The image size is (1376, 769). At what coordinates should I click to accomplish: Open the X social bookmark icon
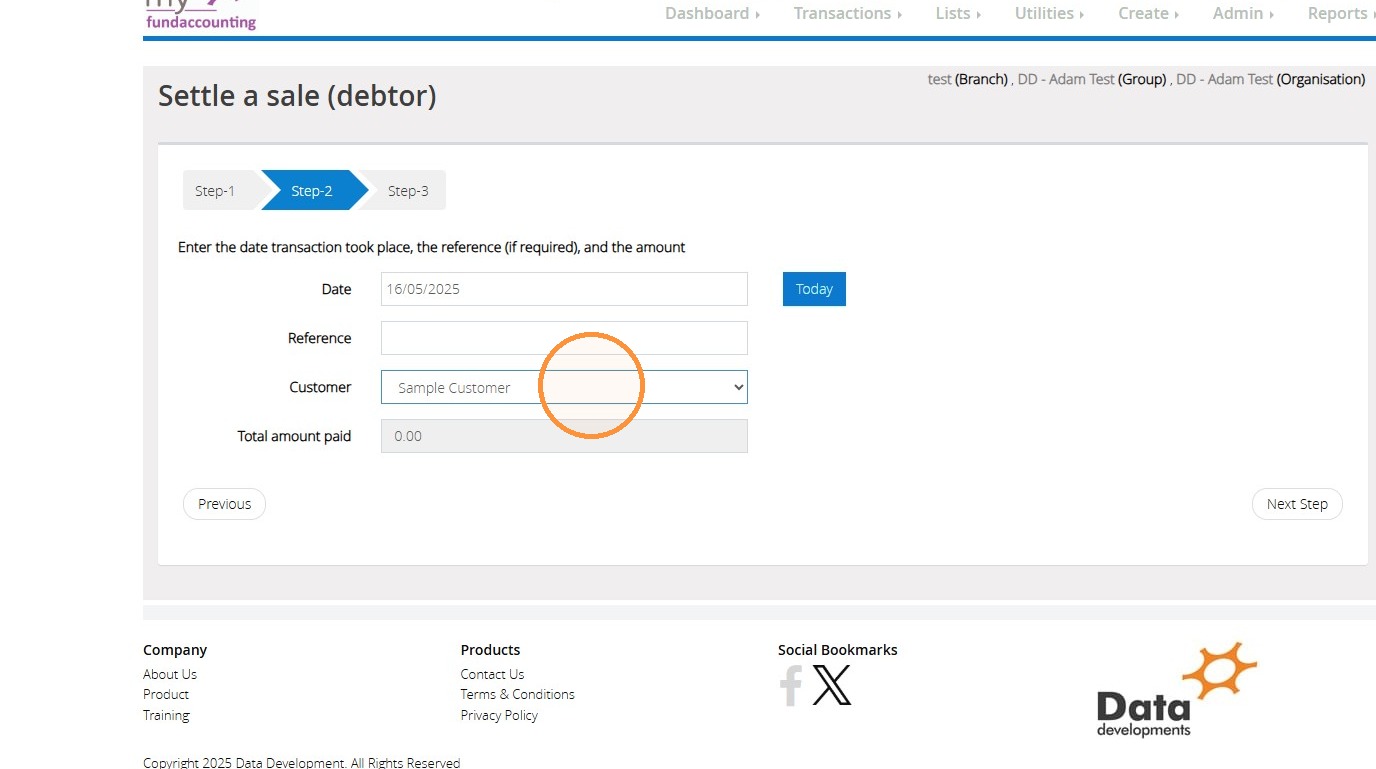[832, 686]
